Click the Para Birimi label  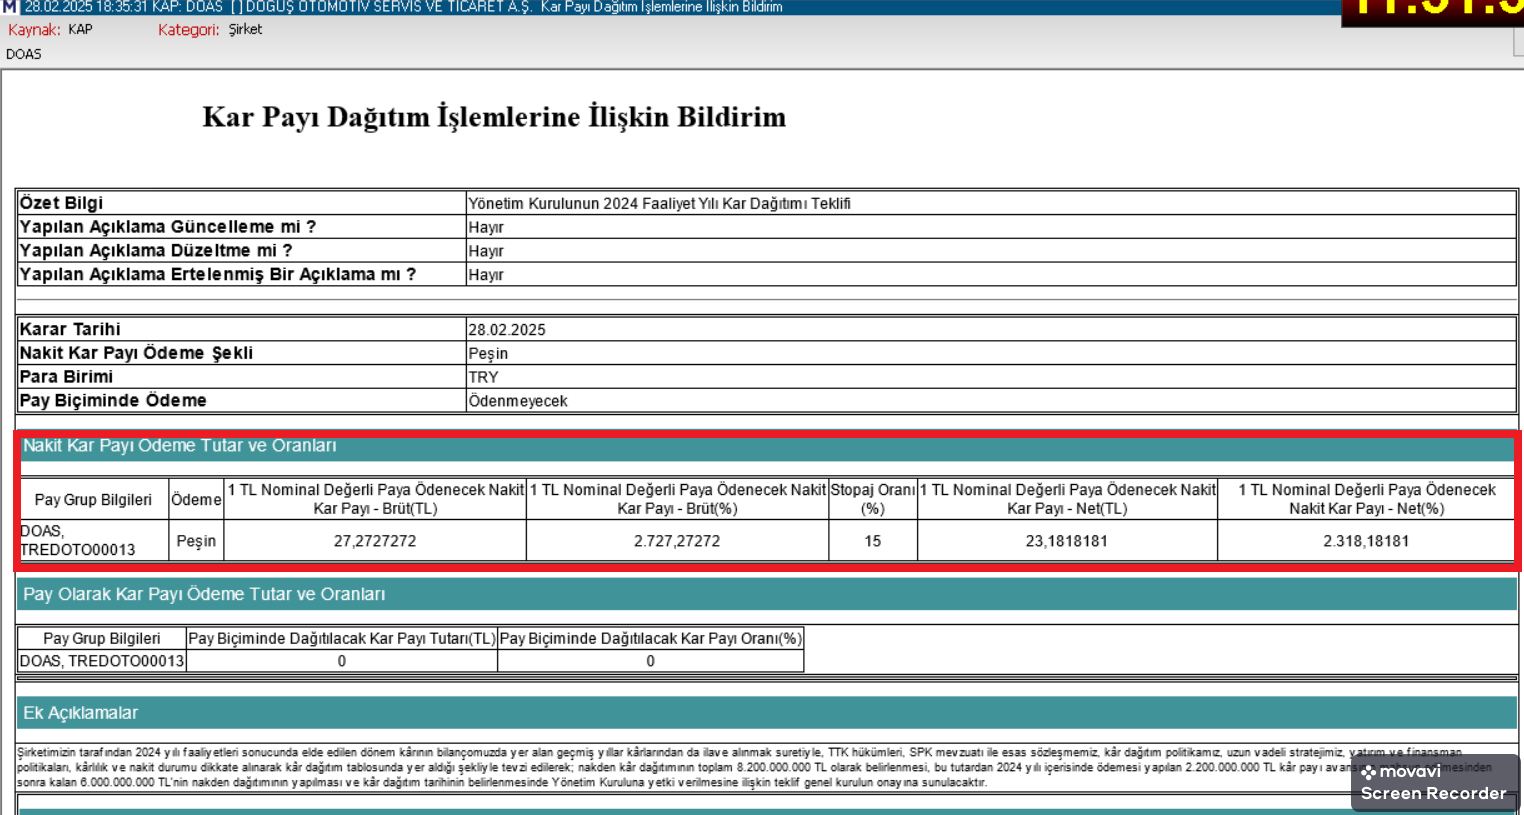point(66,377)
